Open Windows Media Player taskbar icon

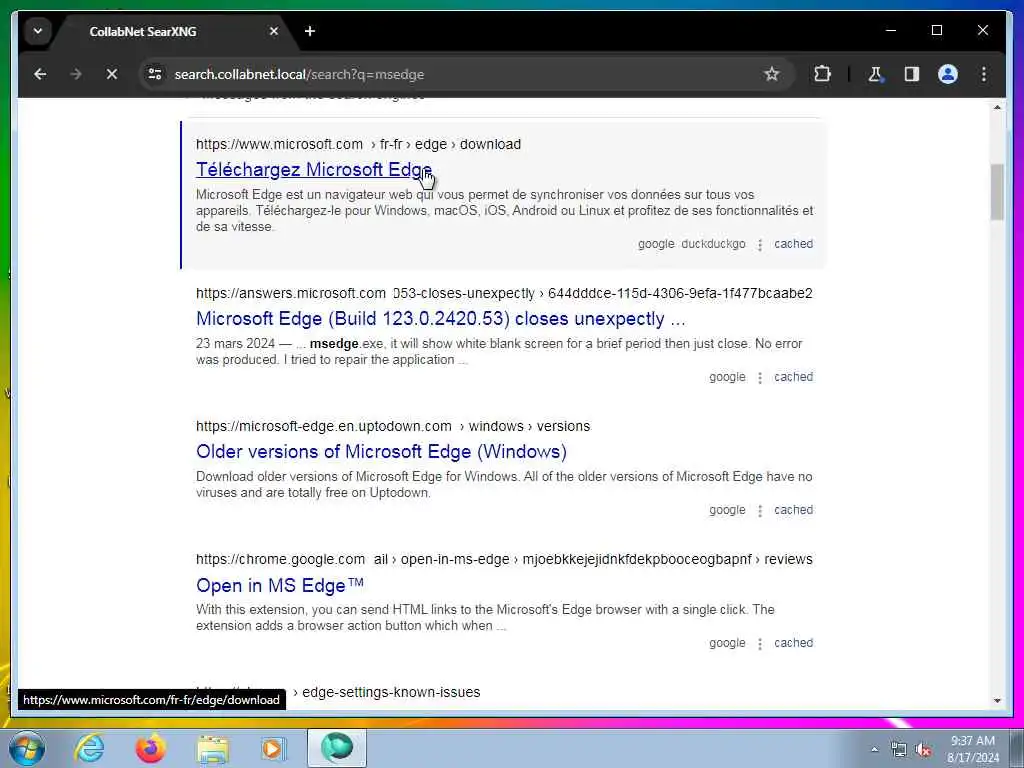[x=274, y=748]
